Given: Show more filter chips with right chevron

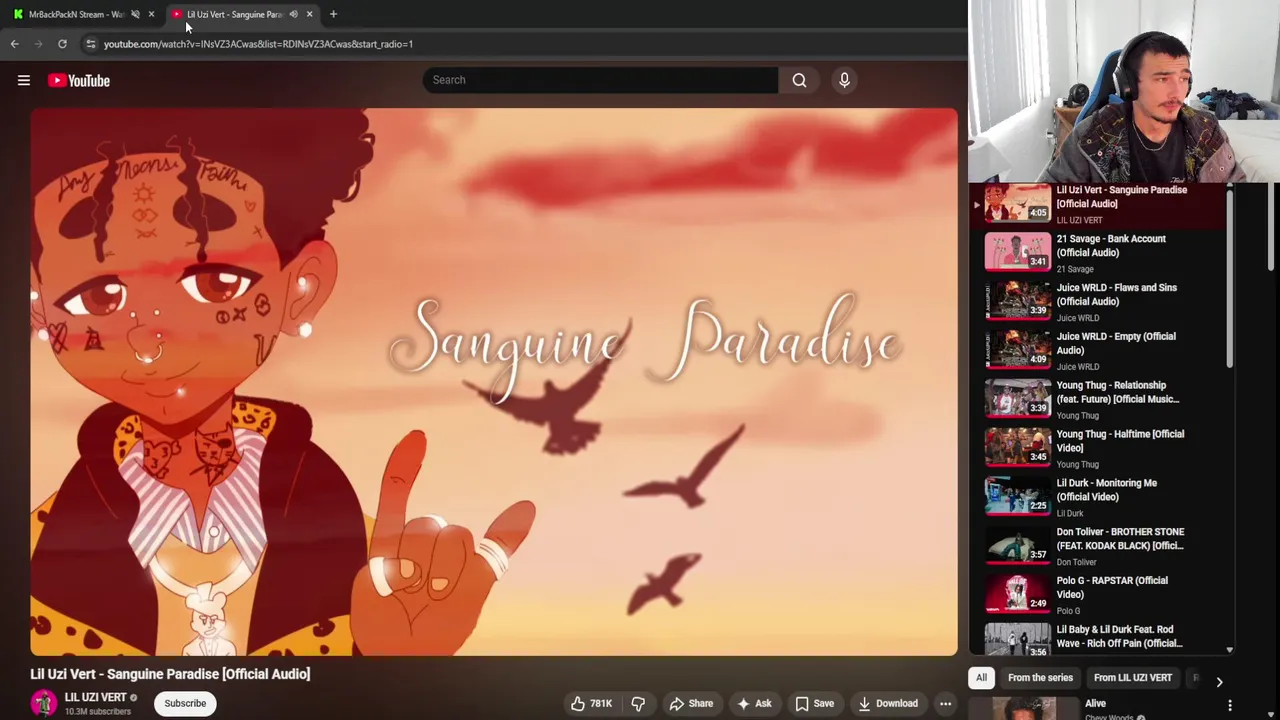Looking at the screenshot, I should [1219, 681].
